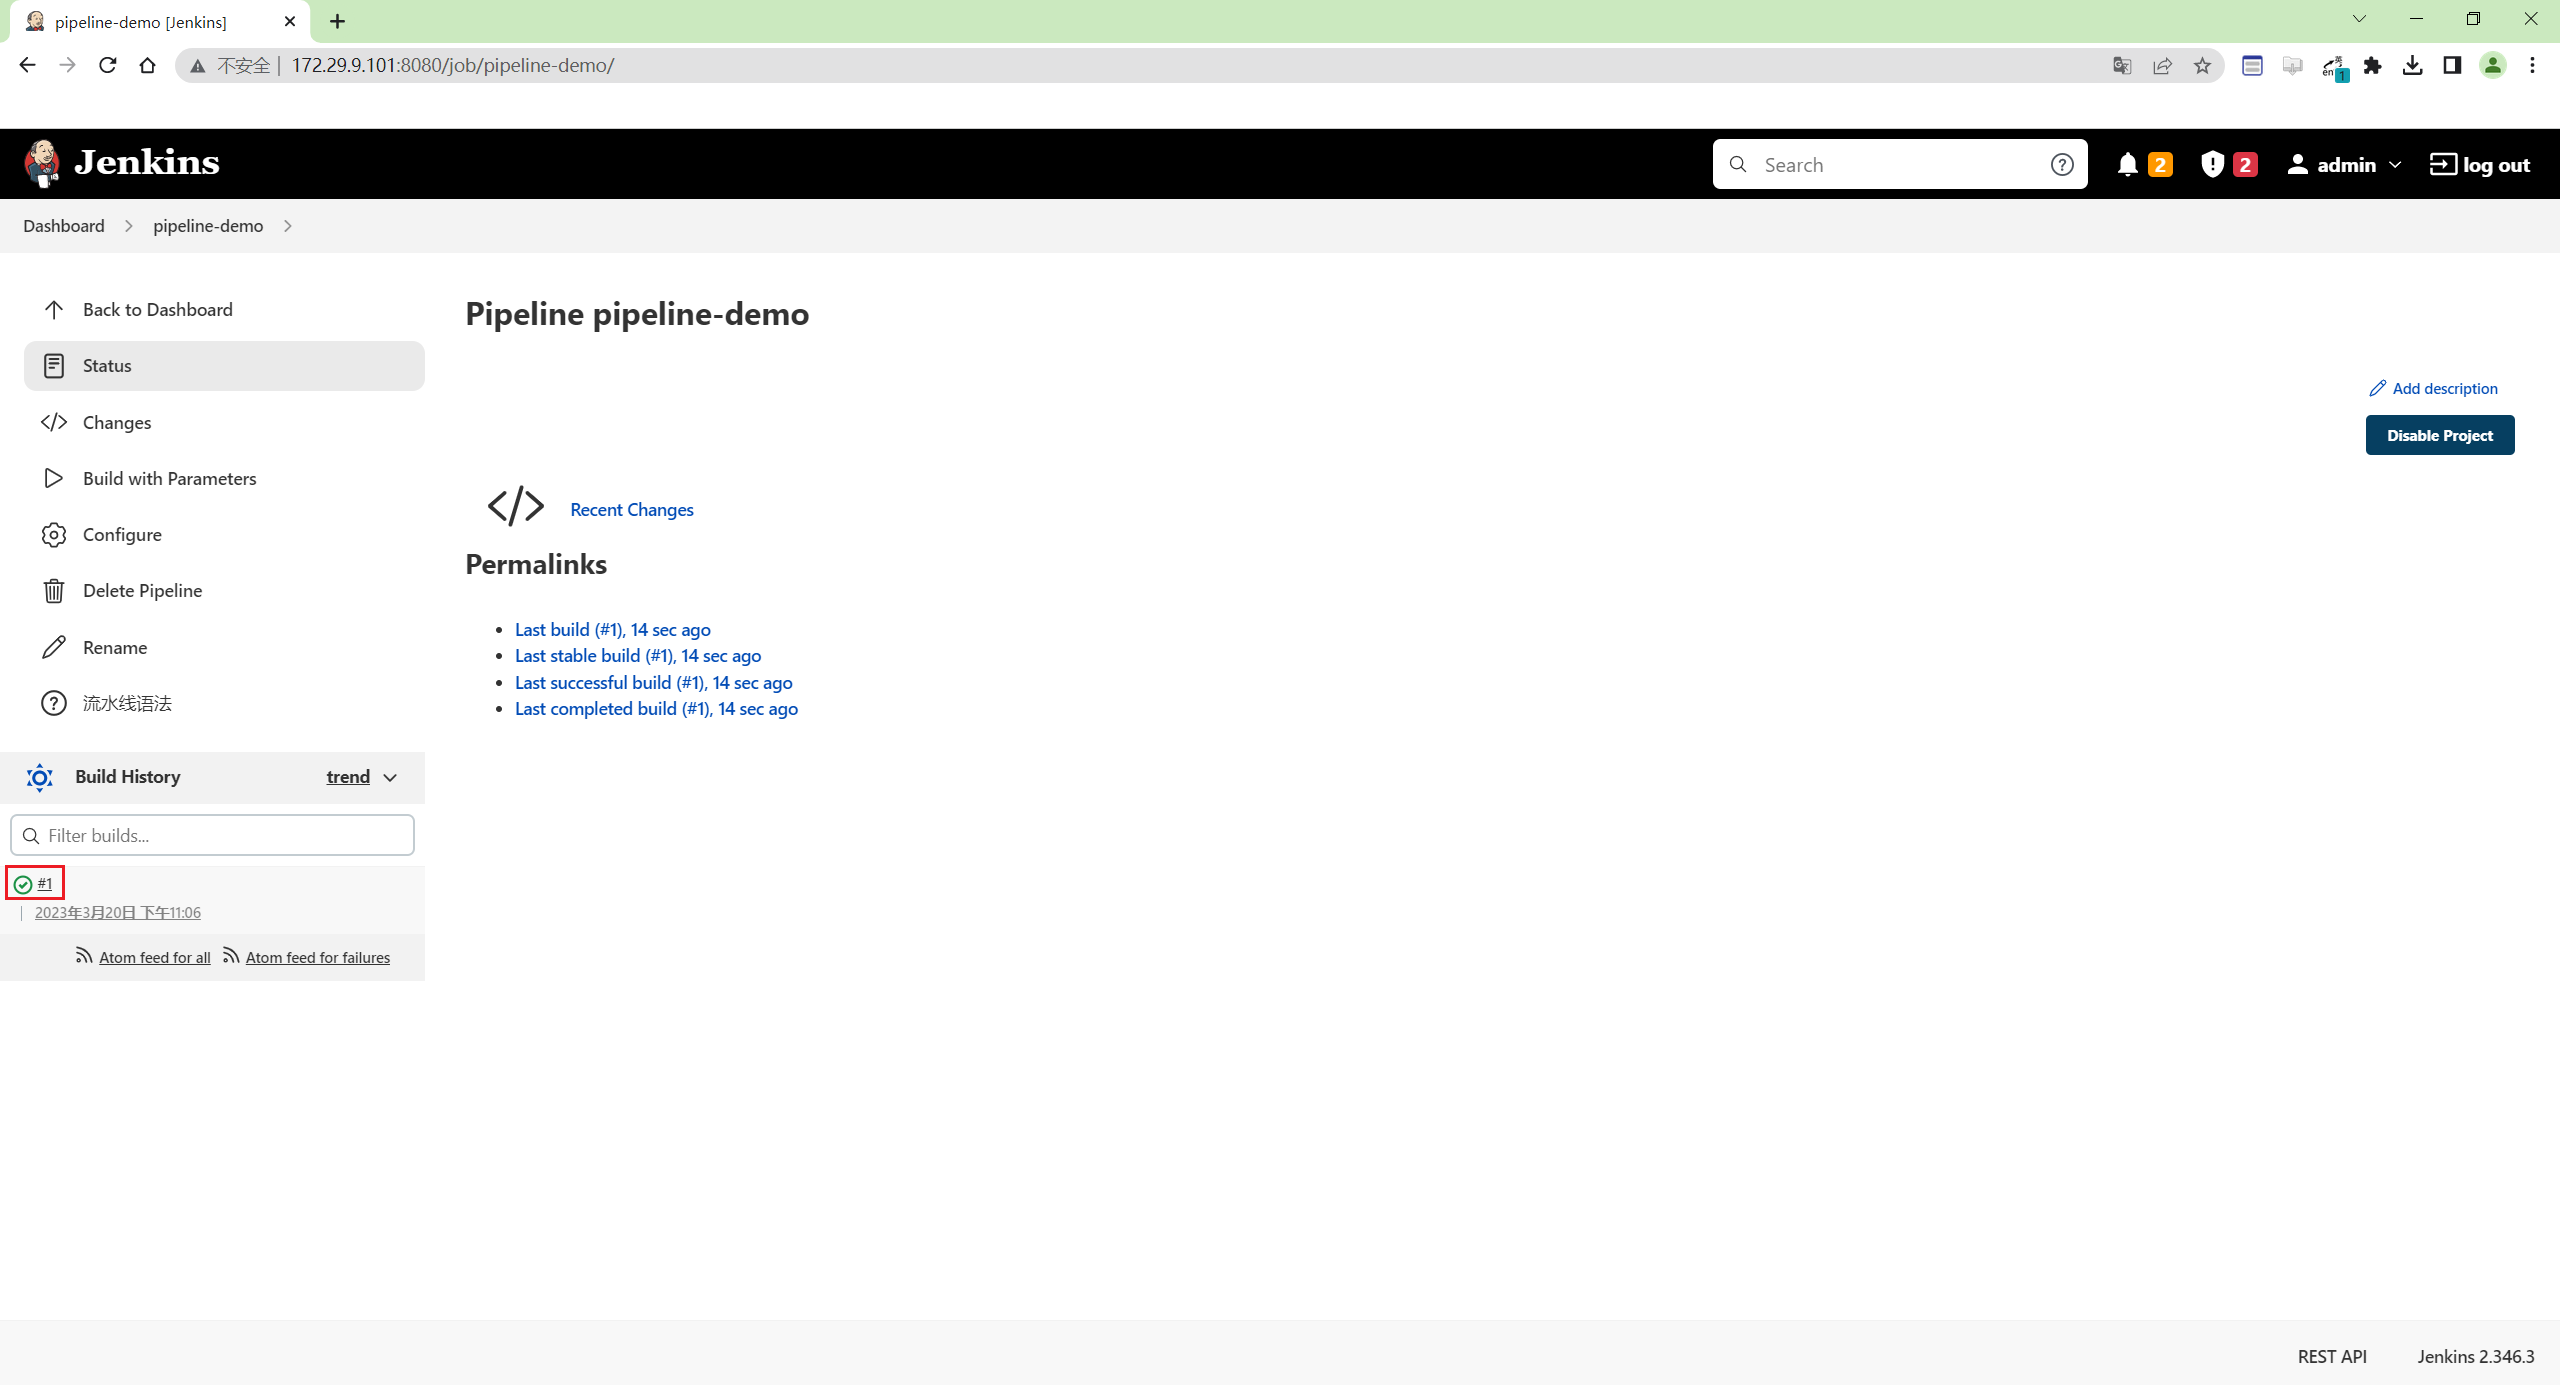
Task: Focus the Jenkins Search field
Action: (x=1899, y=165)
